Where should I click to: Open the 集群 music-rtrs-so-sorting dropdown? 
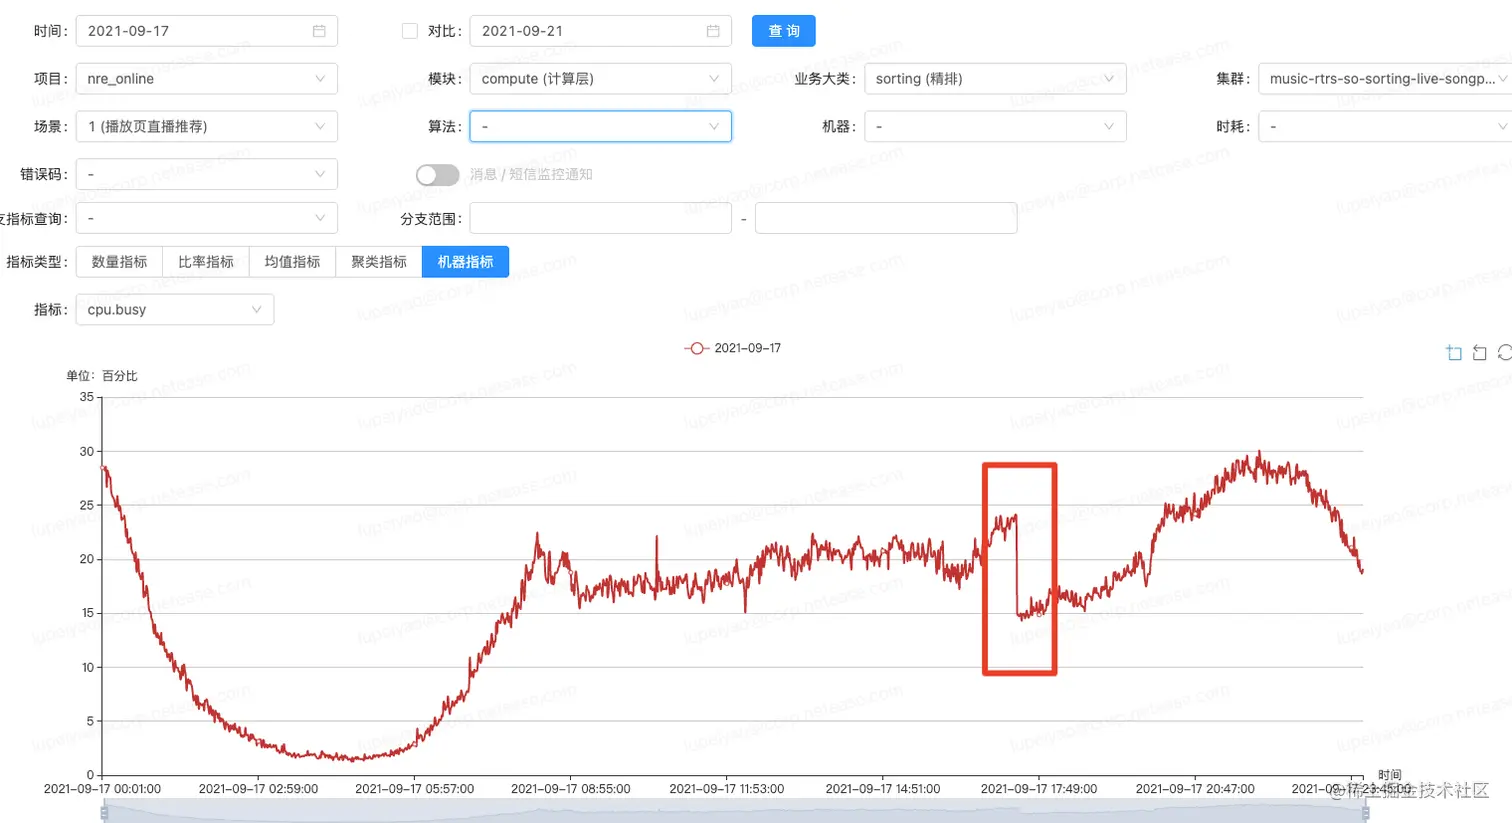coord(1385,79)
